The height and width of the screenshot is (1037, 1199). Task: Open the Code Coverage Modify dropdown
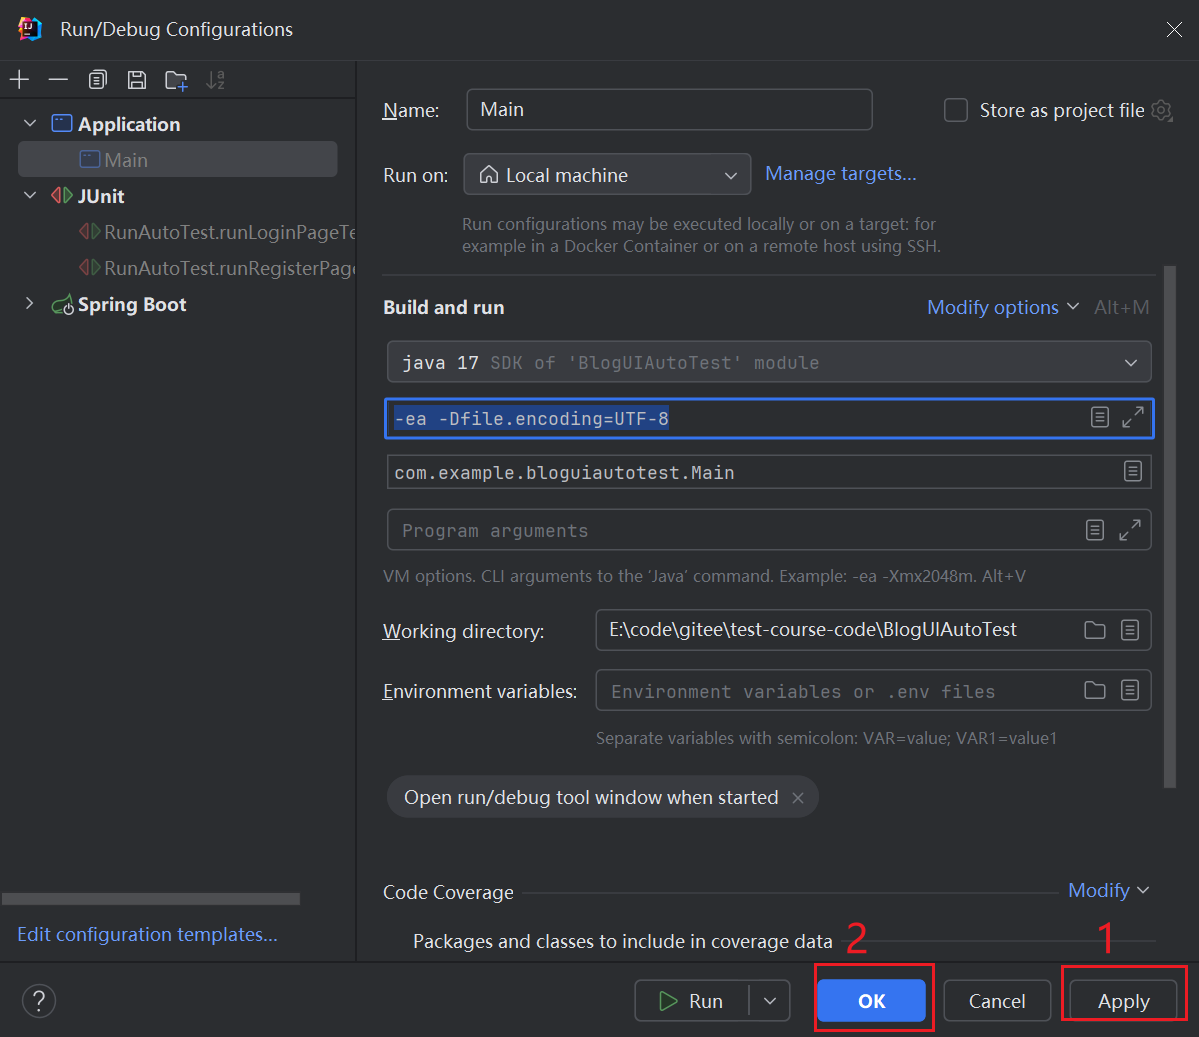coord(1109,890)
